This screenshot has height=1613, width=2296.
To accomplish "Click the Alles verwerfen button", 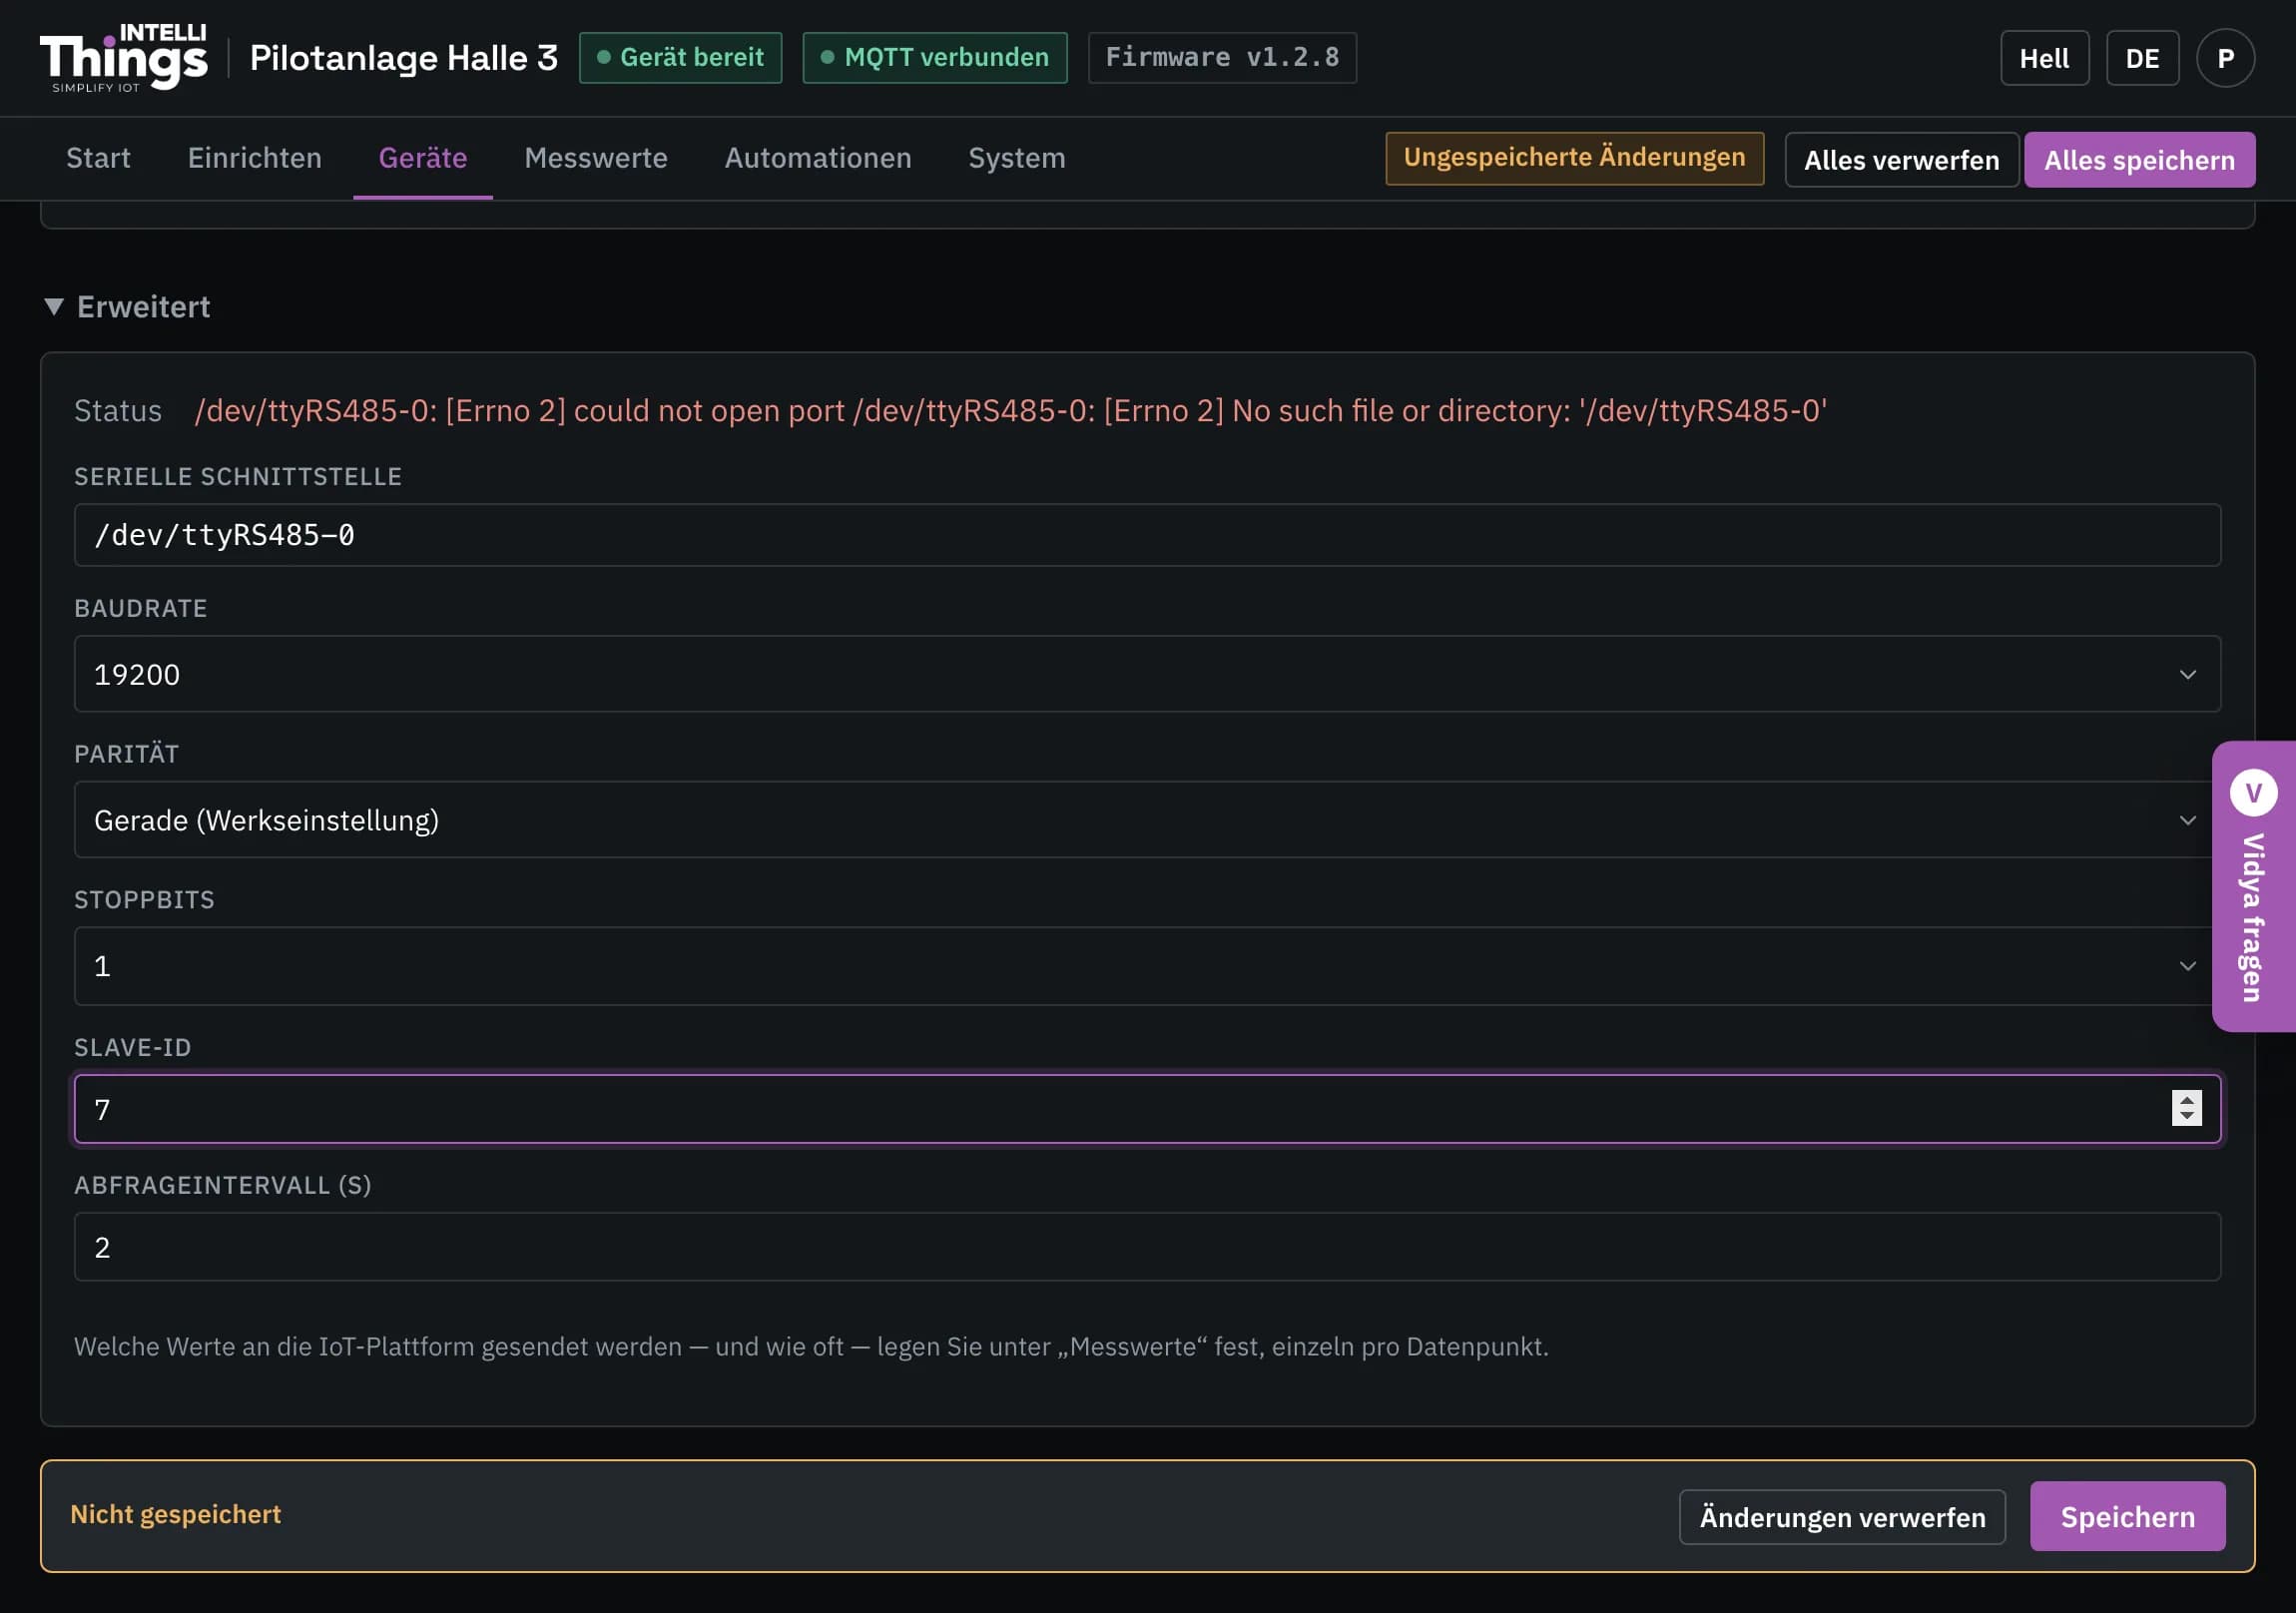I will click(x=1901, y=160).
